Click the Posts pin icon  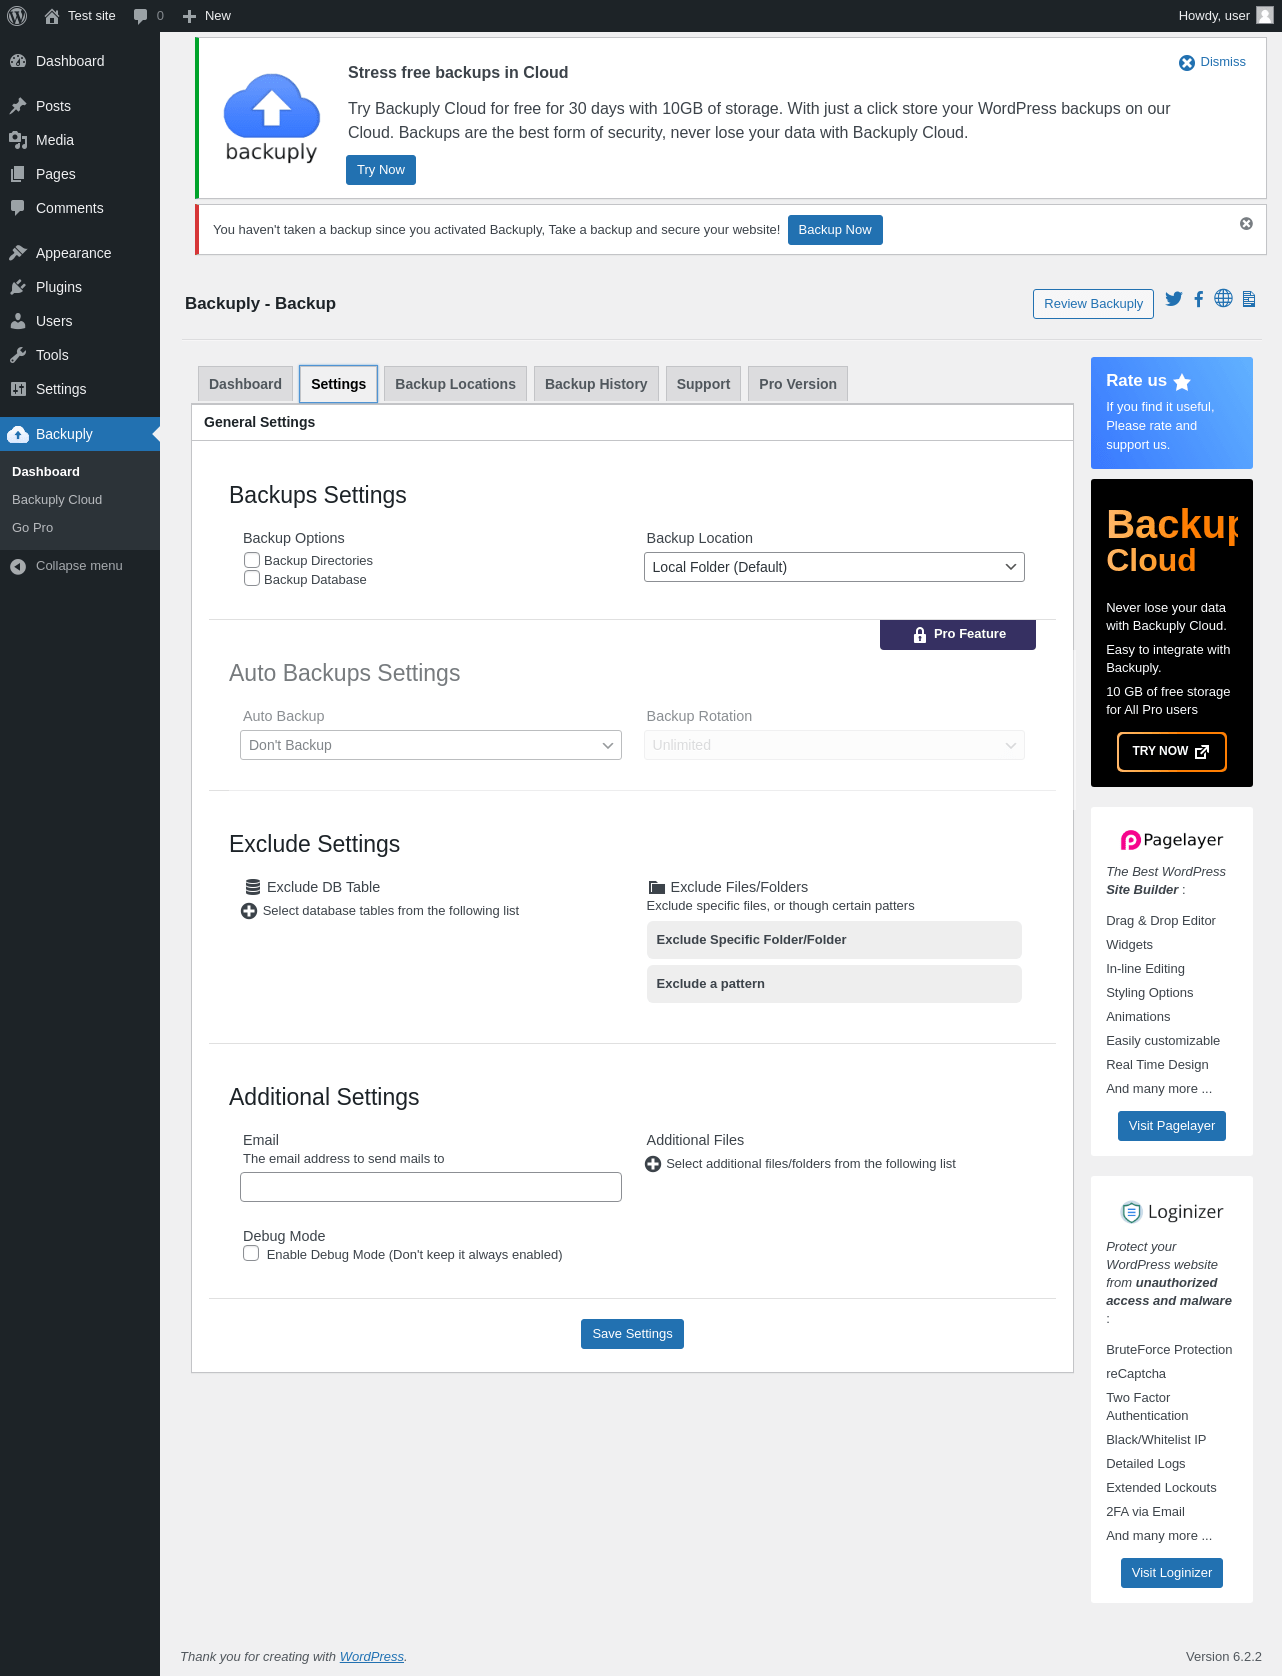point(18,106)
